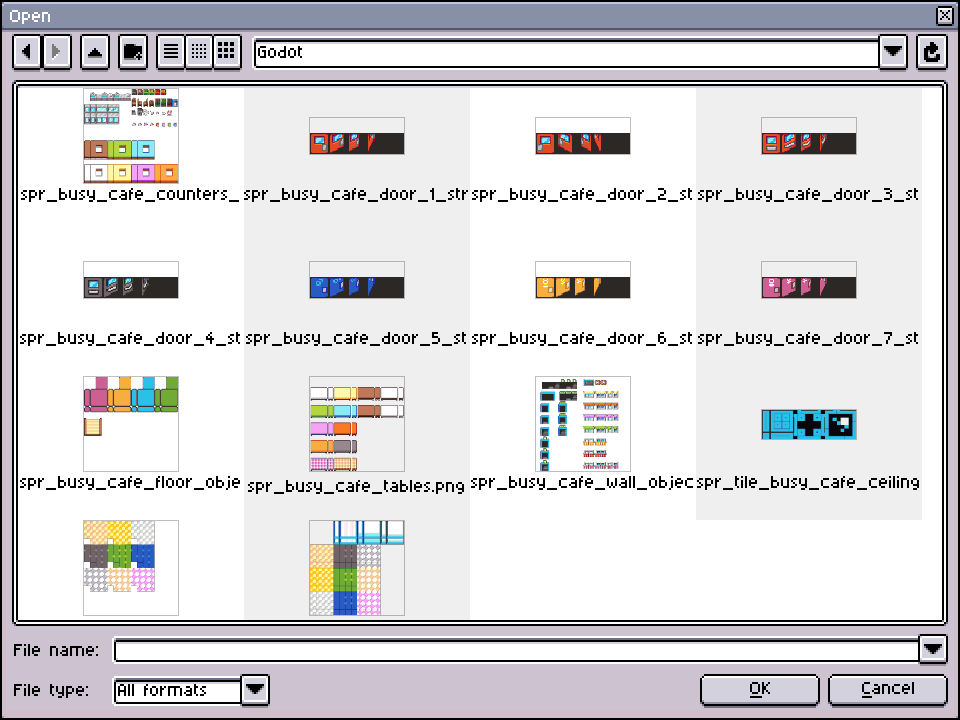Select the spr_busy_cafe_door_1 red door thumbnail
The width and height of the screenshot is (960, 720).
tap(357, 136)
